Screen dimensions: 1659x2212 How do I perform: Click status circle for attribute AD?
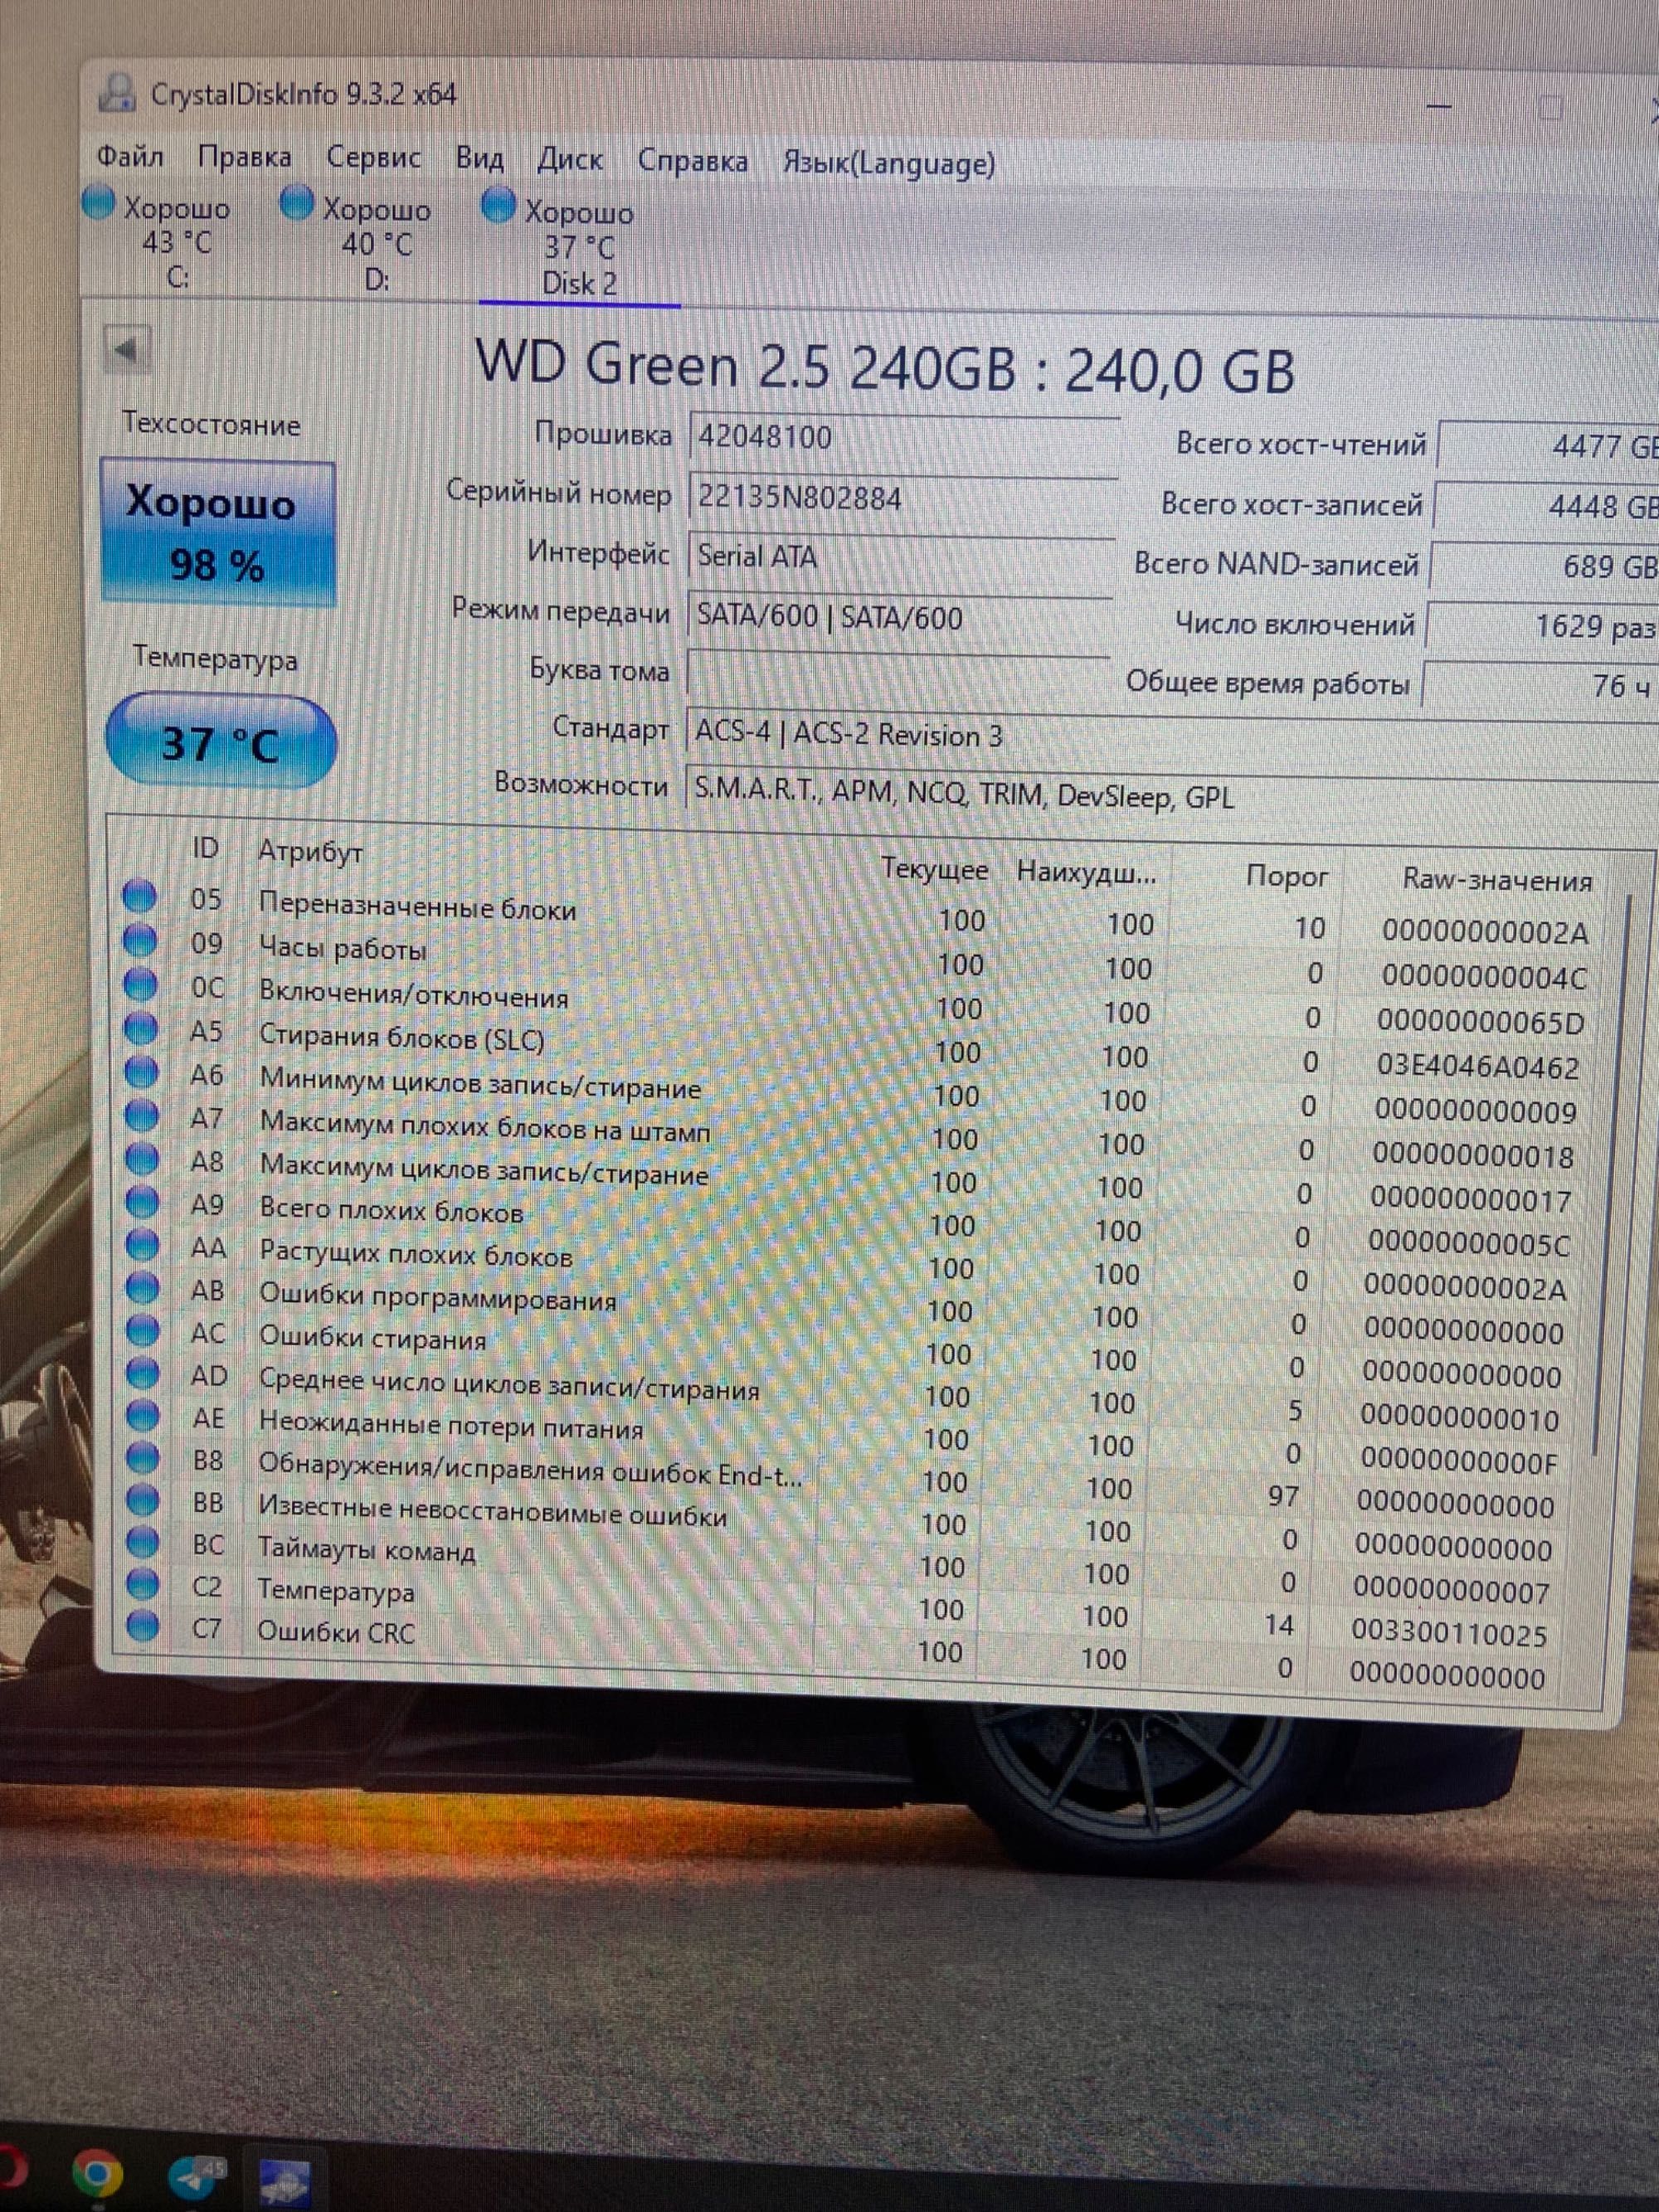[x=141, y=1373]
